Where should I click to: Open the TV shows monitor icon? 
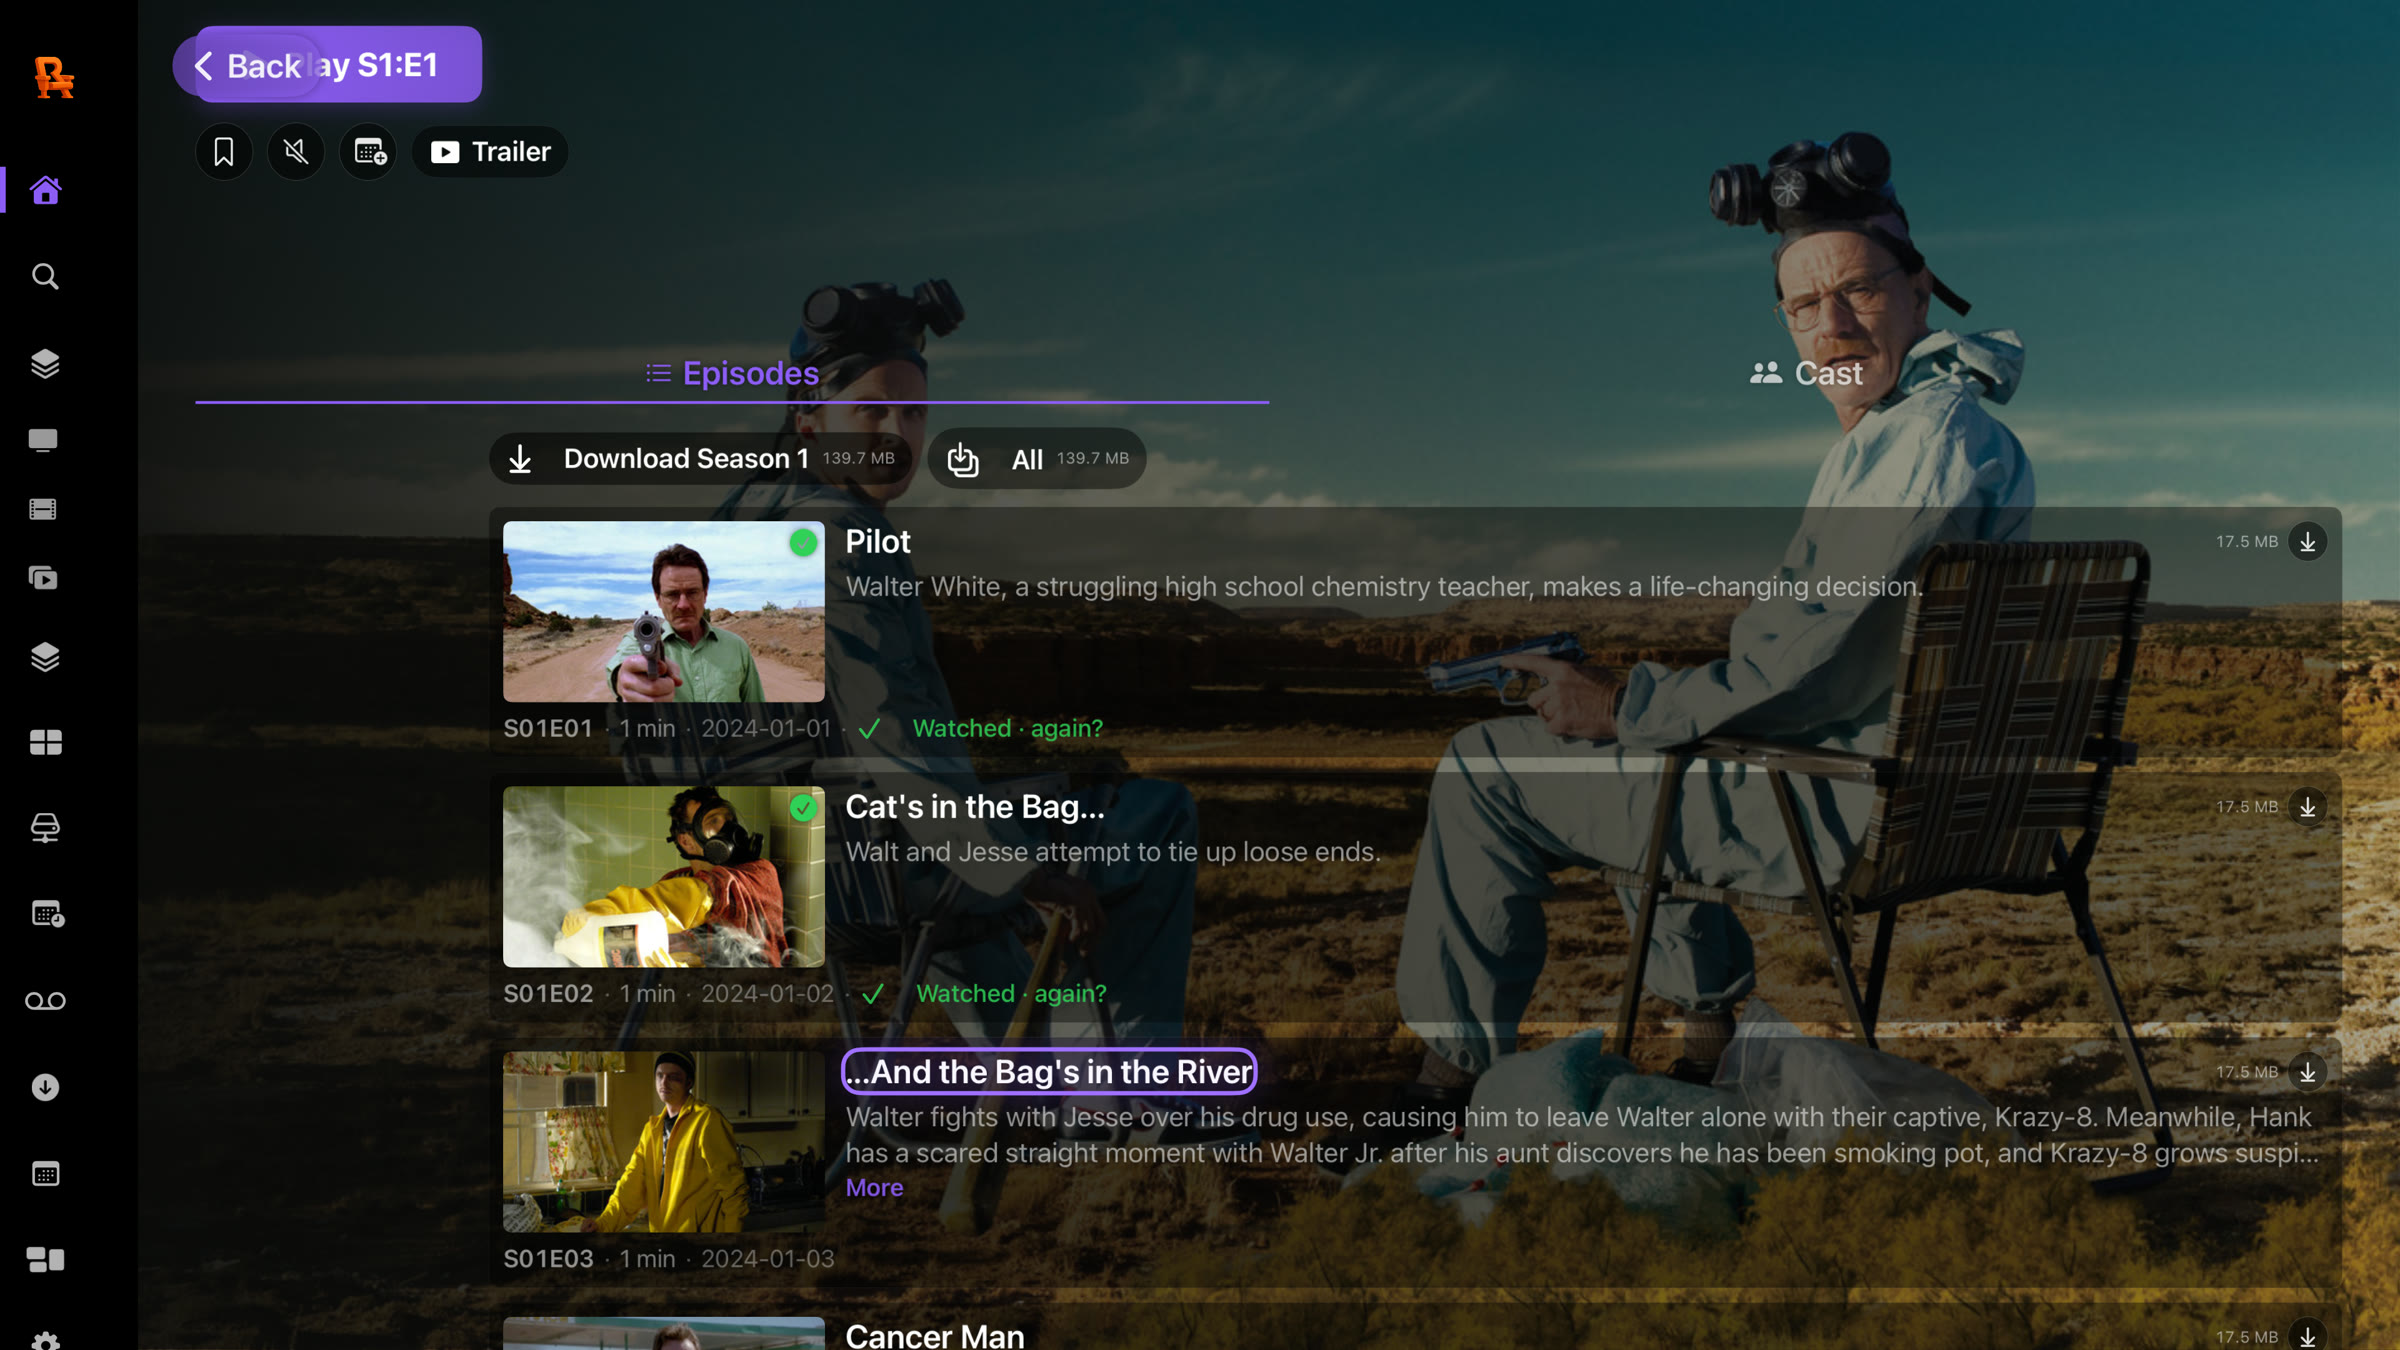(43, 441)
